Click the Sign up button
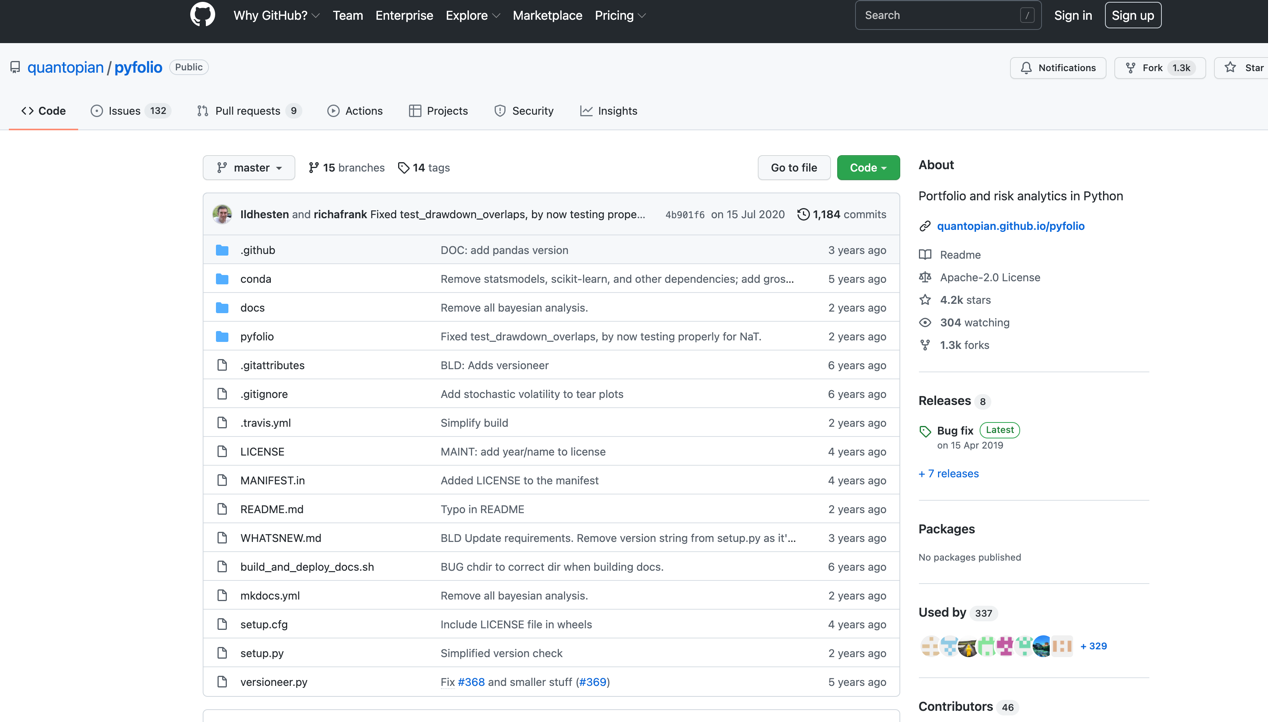 tap(1133, 16)
